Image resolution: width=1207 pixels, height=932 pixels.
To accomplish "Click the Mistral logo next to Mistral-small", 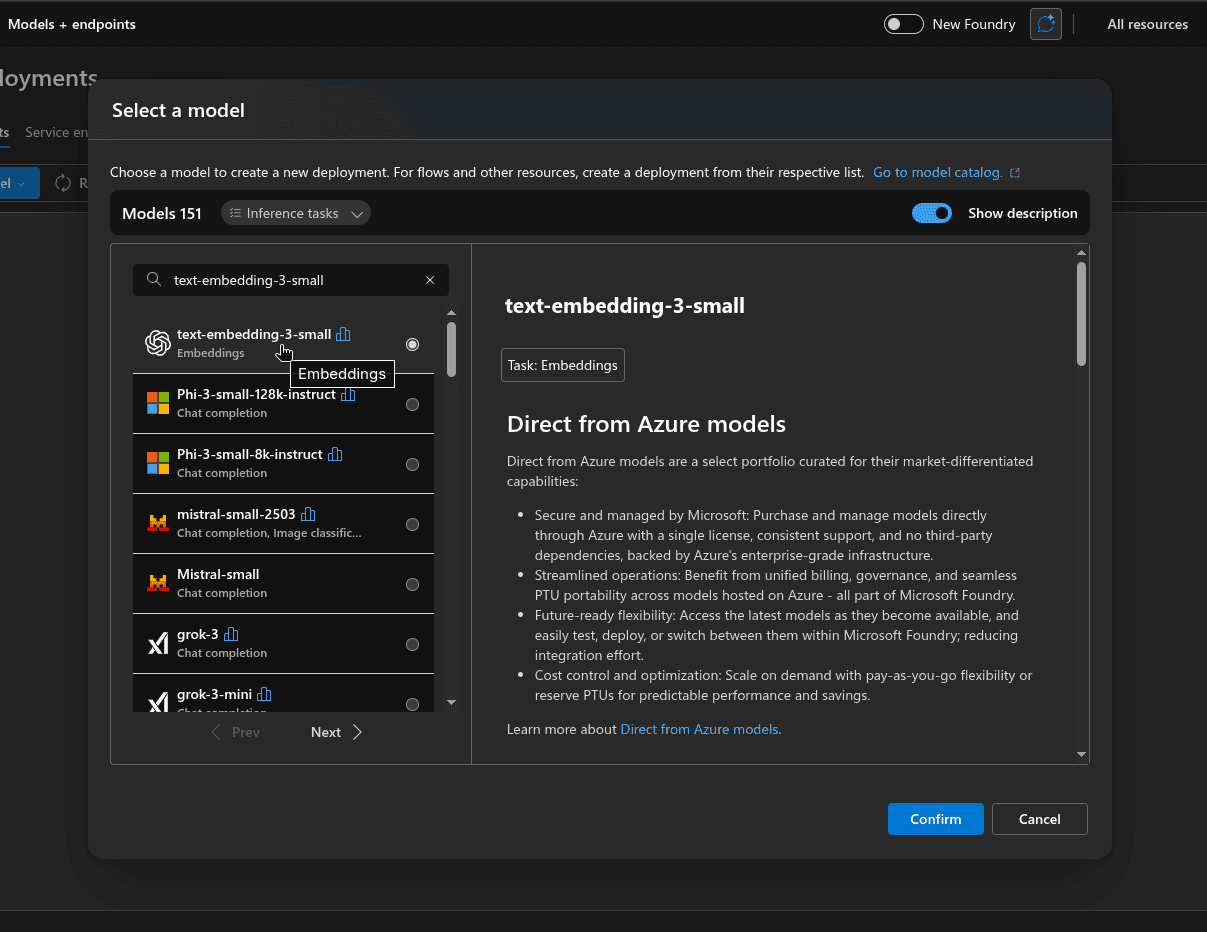I will pyautogui.click(x=157, y=583).
